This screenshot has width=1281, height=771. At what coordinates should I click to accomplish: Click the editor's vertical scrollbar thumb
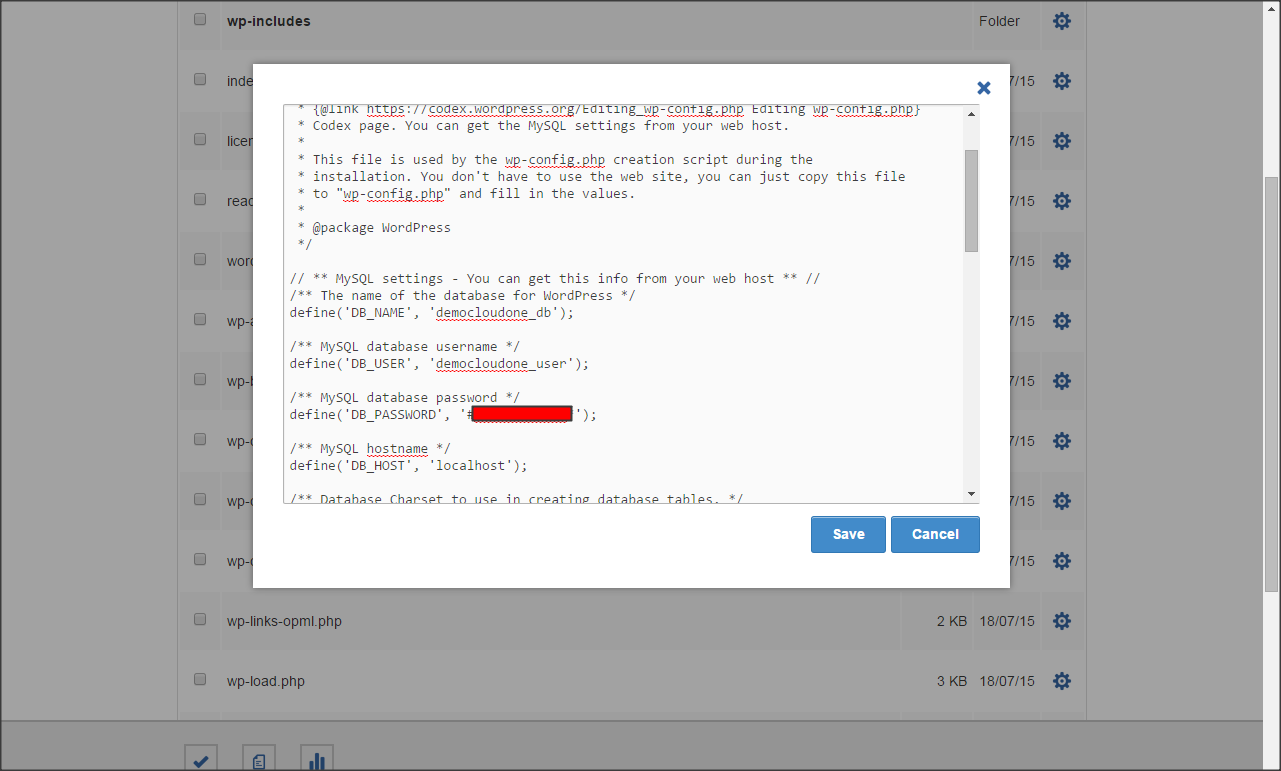pyautogui.click(x=971, y=200)
